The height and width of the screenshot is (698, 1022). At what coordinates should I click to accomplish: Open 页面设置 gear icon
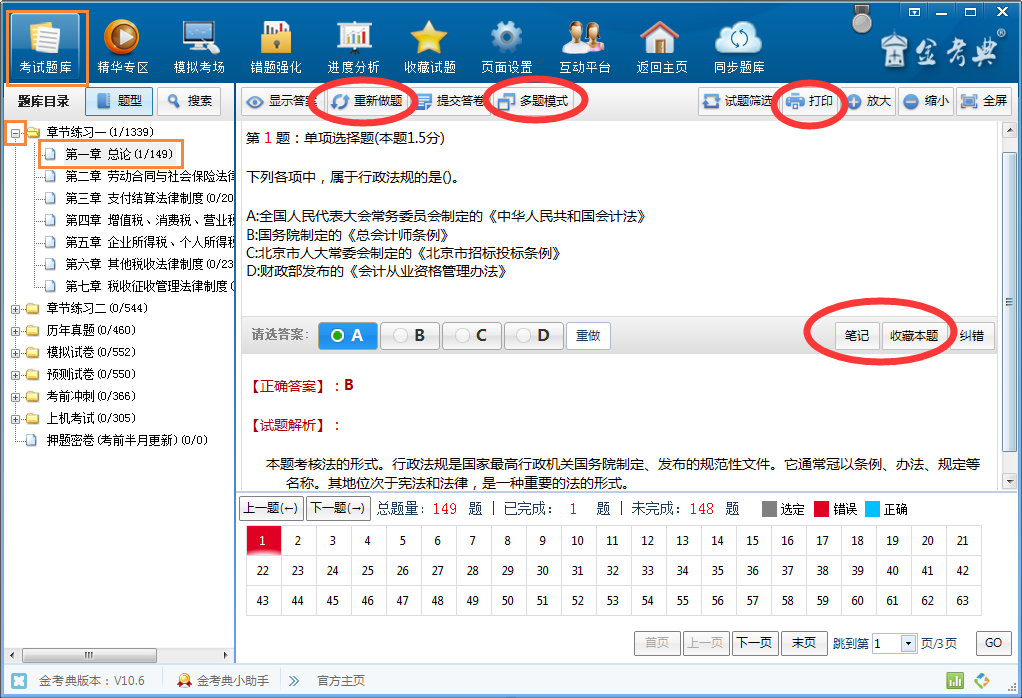(506, 38)
